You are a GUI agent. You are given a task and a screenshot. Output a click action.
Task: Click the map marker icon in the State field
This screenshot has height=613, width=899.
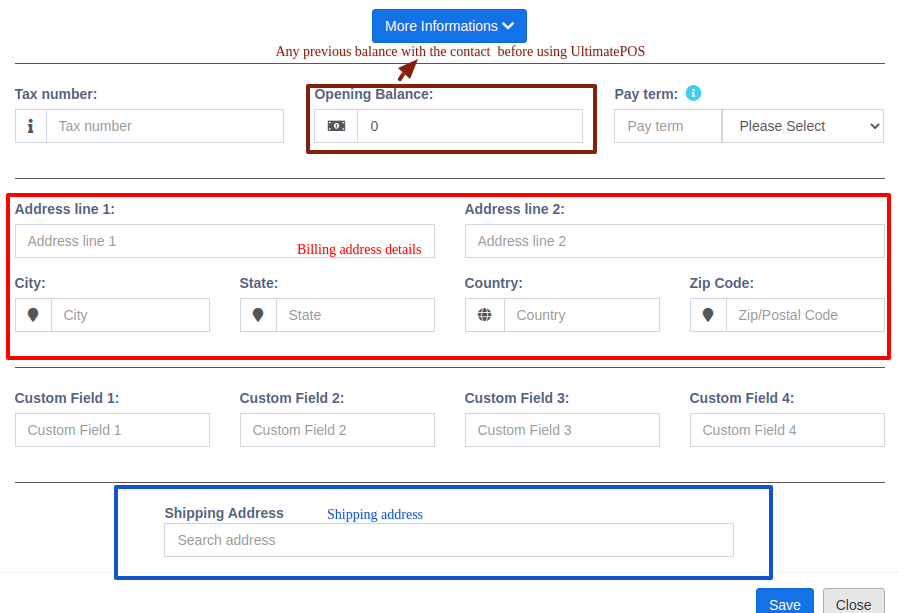[258, 314]
